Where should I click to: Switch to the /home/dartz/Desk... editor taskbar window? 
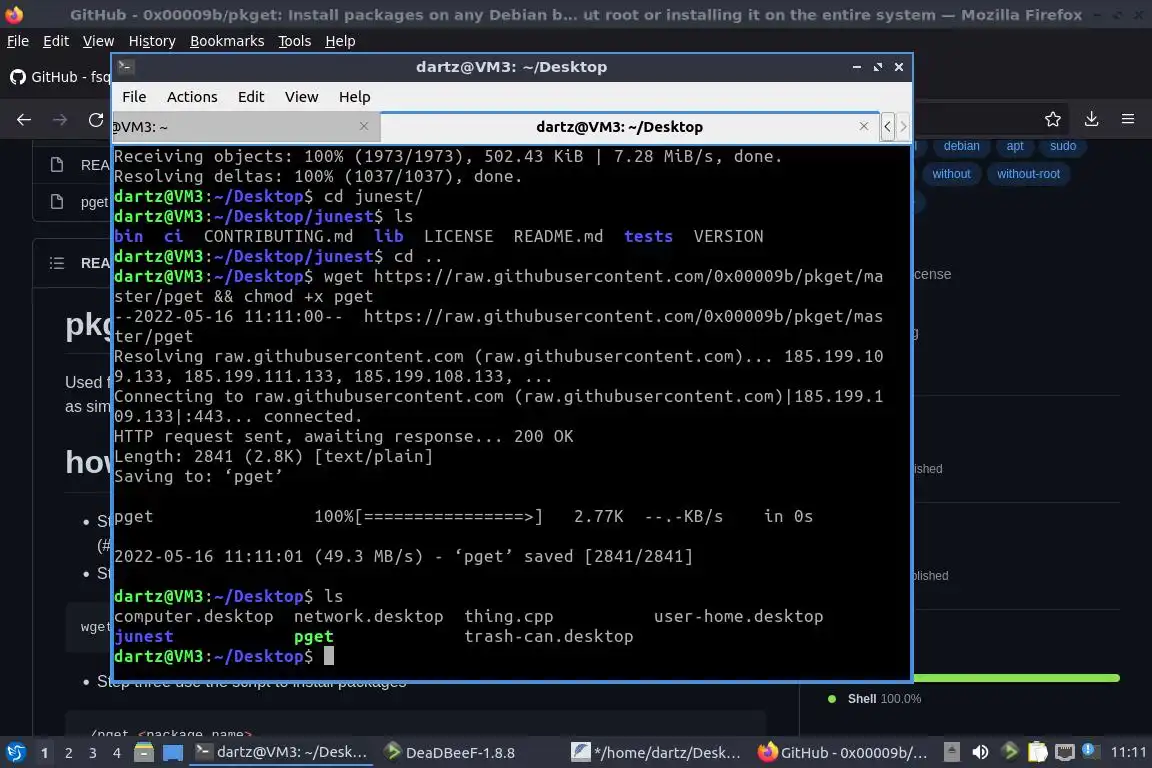point(656,753)
